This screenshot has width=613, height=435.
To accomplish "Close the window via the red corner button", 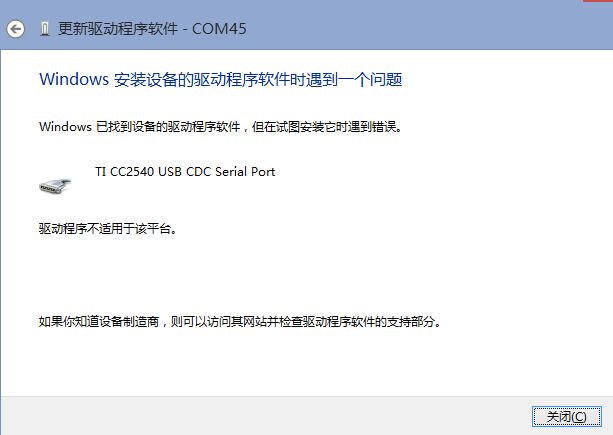I will coord(598,1).
